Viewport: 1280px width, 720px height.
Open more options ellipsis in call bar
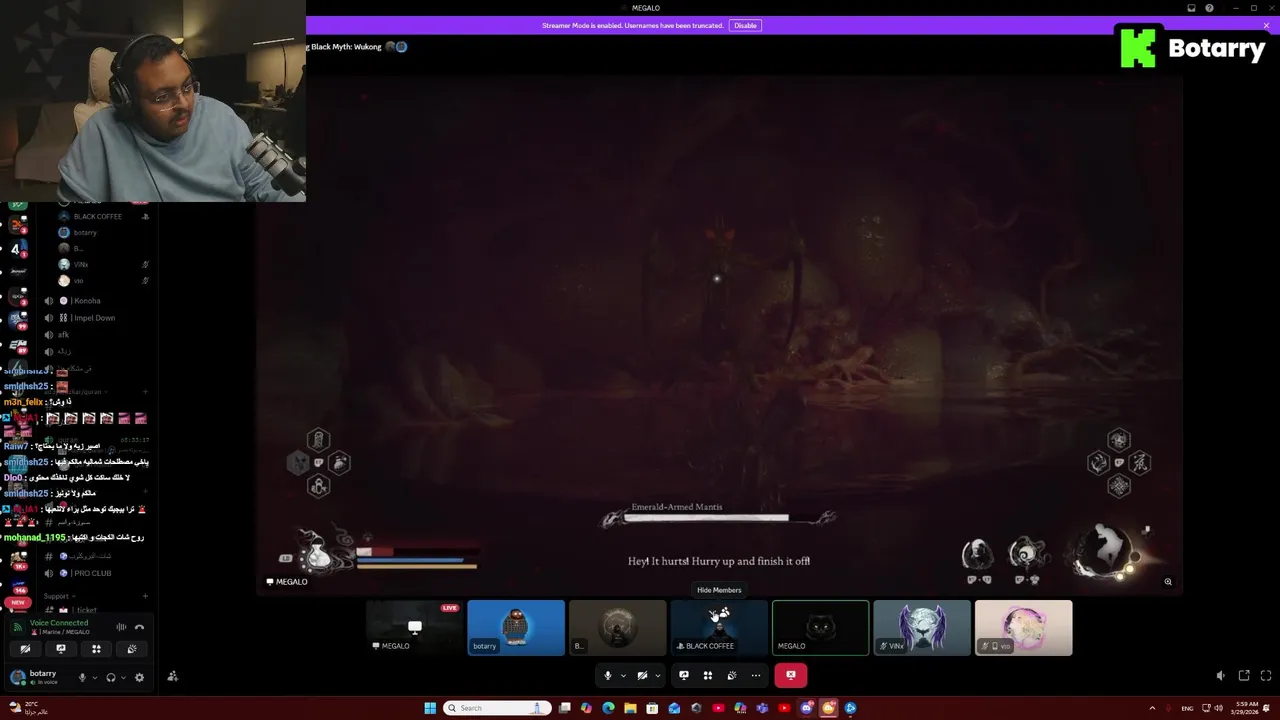756,675
